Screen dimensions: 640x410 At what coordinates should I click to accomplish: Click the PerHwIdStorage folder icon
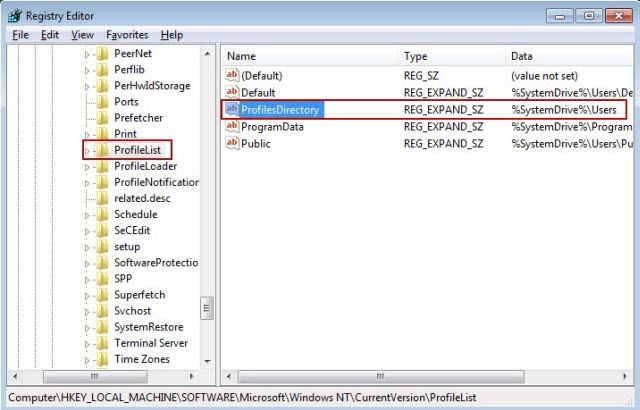102,86
